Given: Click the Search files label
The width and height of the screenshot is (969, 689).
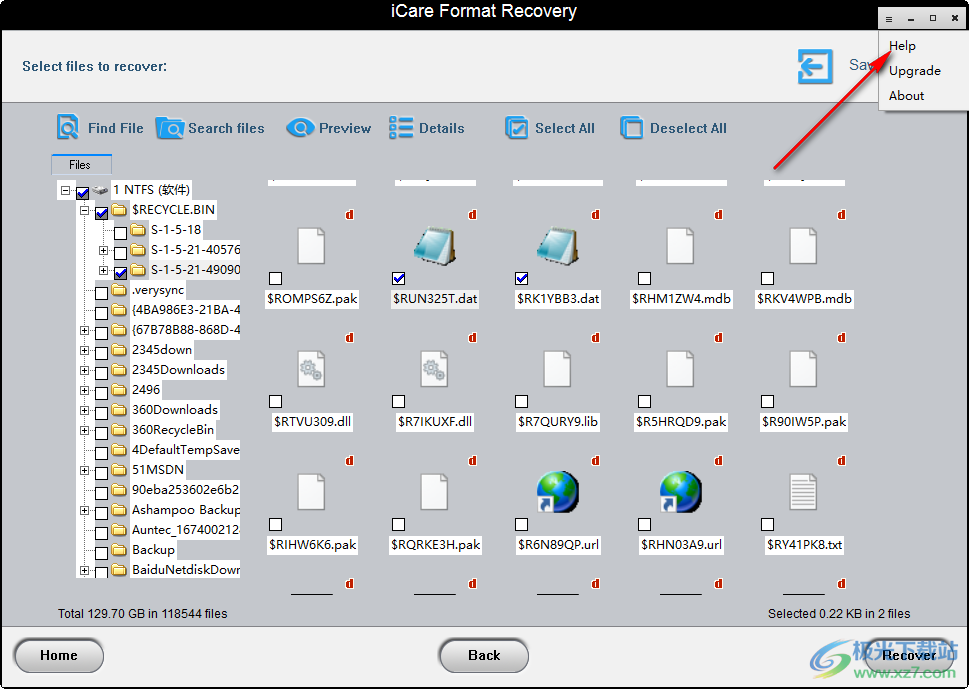Looking at the screenshot, I should pyautogui.click(x=226, y=128).
